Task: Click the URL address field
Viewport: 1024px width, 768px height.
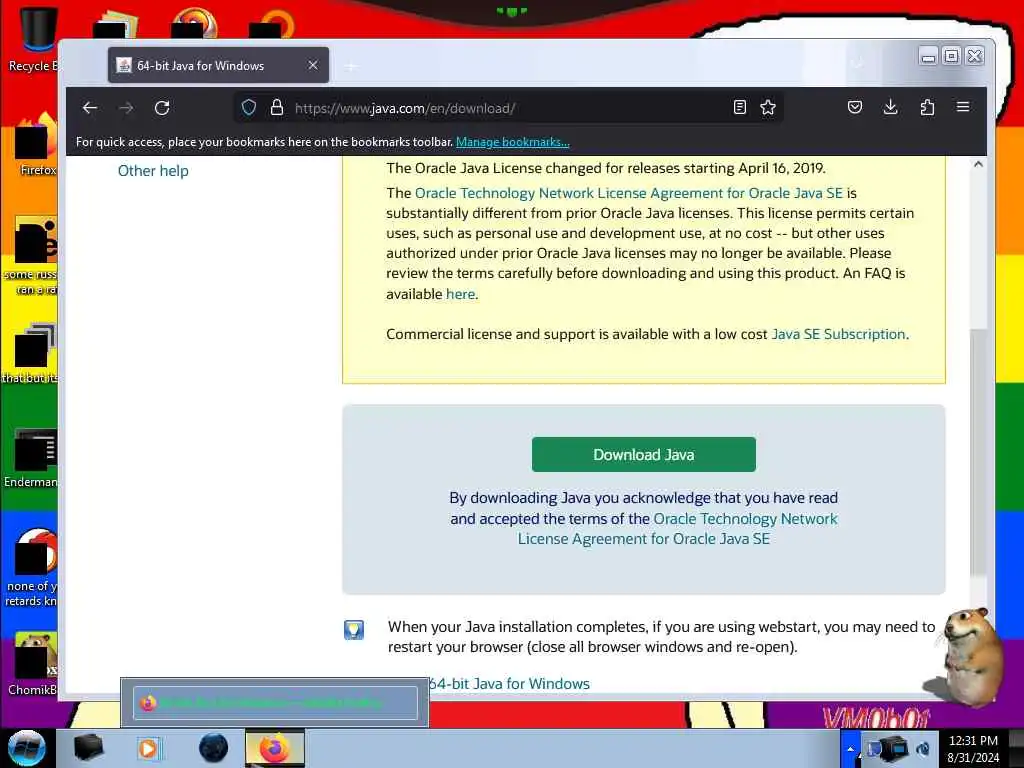Action: 507,108
